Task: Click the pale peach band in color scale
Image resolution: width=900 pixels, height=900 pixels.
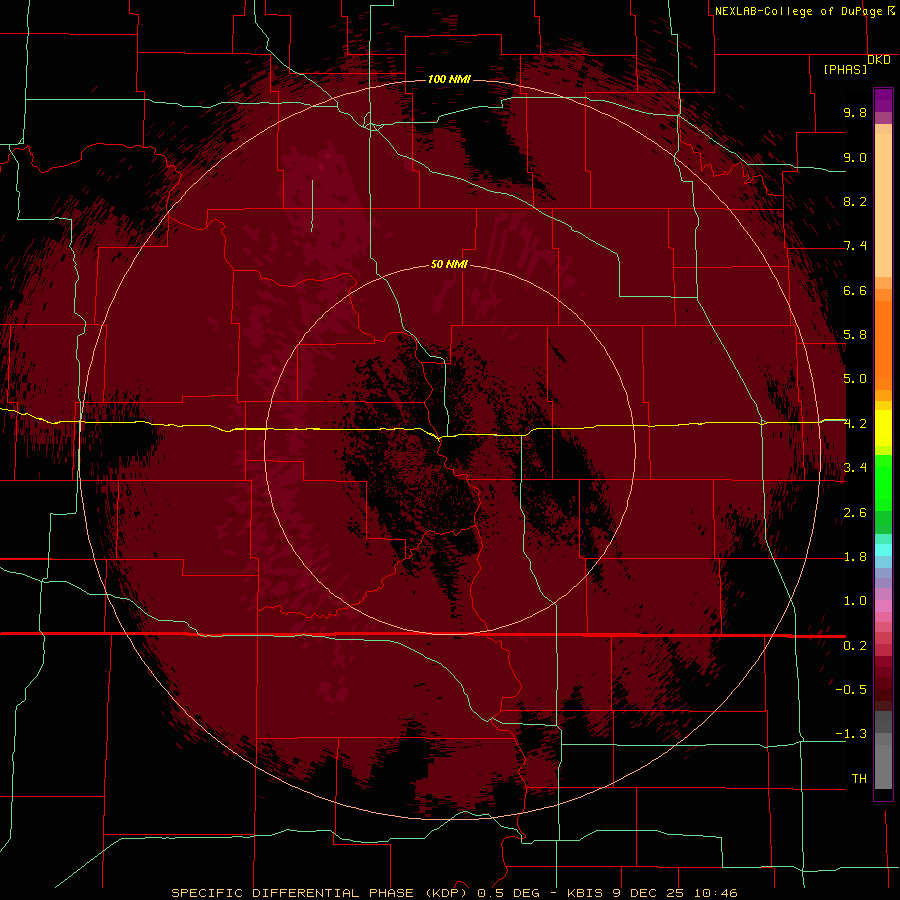Action: [883, 205]
